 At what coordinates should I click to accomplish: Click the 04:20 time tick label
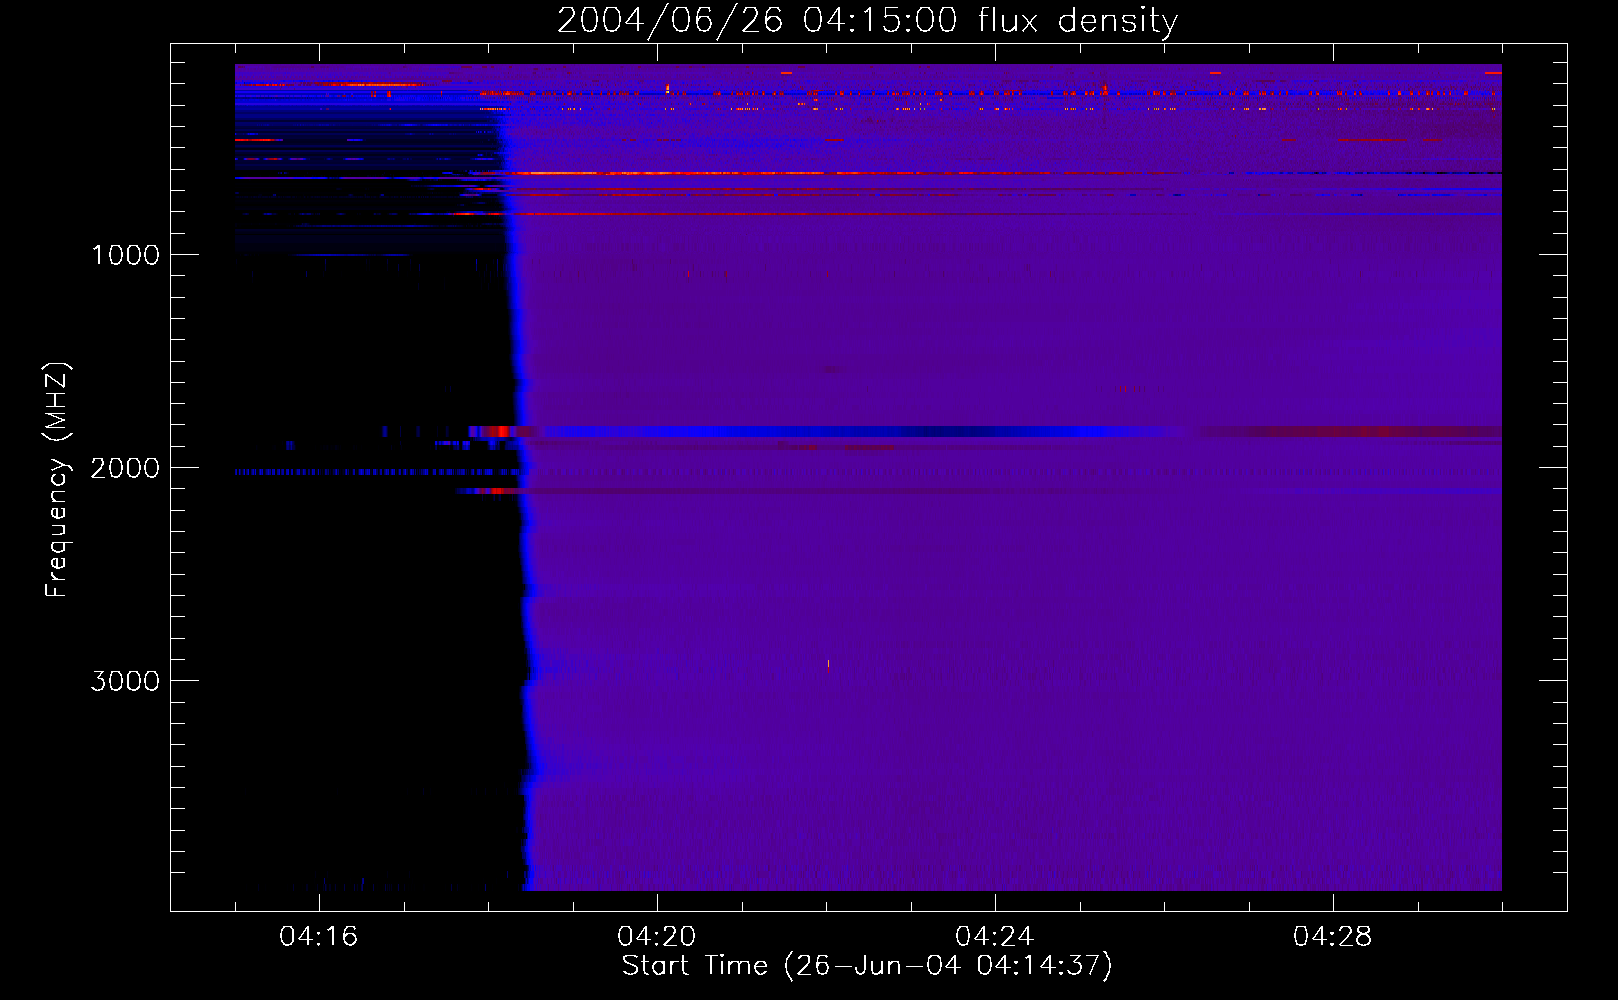(656, 937)
